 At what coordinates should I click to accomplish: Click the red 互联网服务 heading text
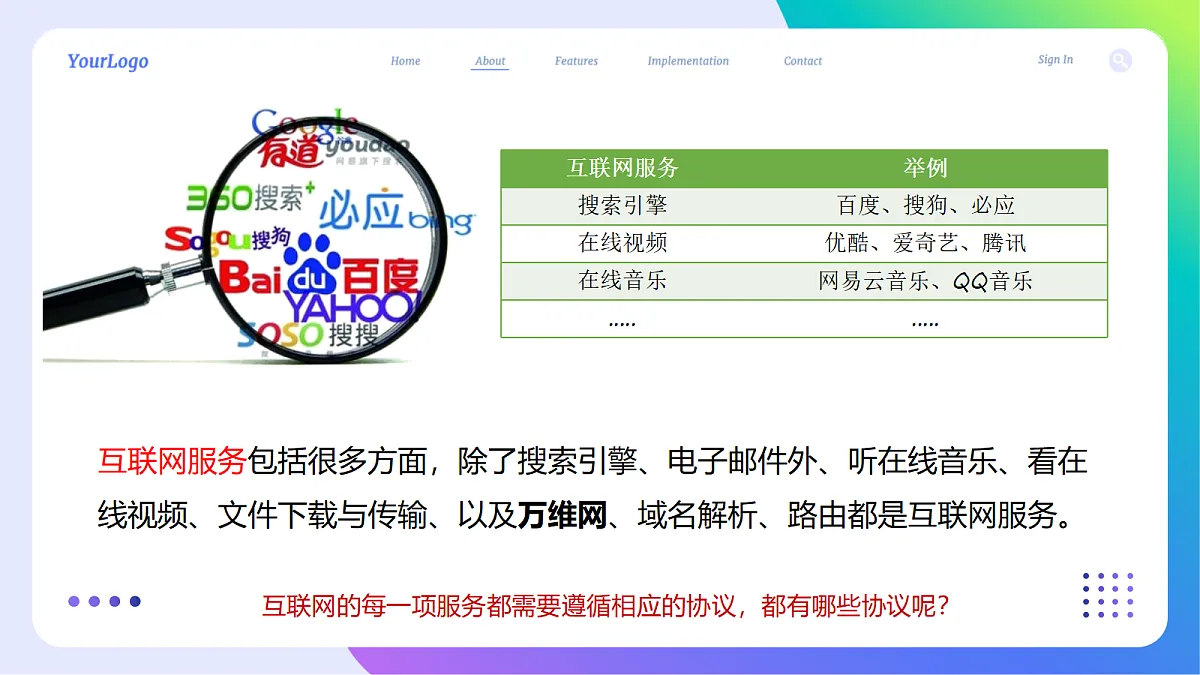172,461
